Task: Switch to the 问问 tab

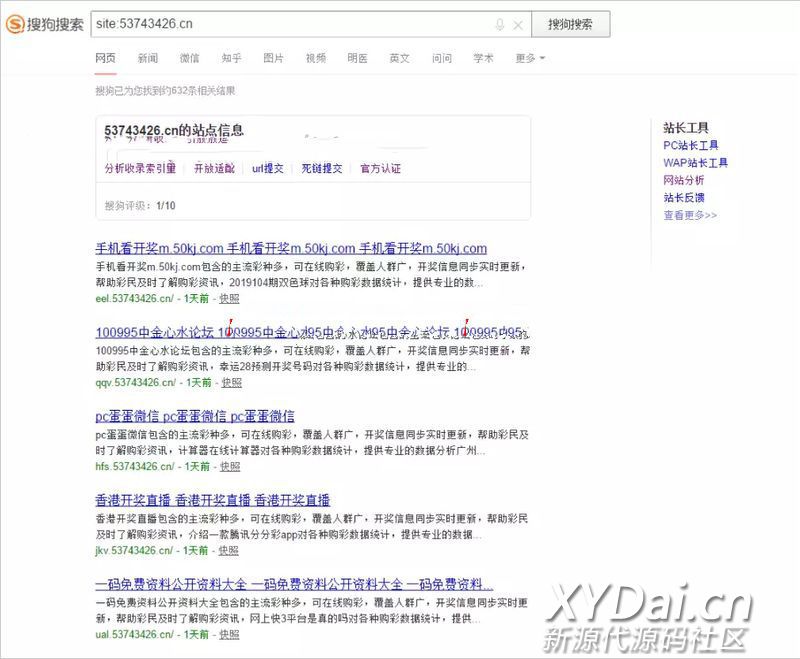Action: [x=441, y=58]
